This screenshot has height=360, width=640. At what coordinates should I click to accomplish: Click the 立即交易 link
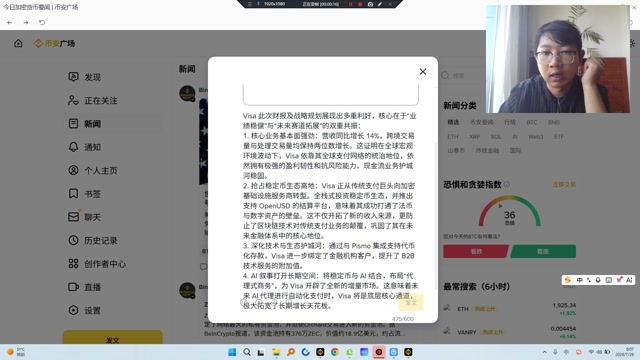pyautogui.click(x=564, y=185)
